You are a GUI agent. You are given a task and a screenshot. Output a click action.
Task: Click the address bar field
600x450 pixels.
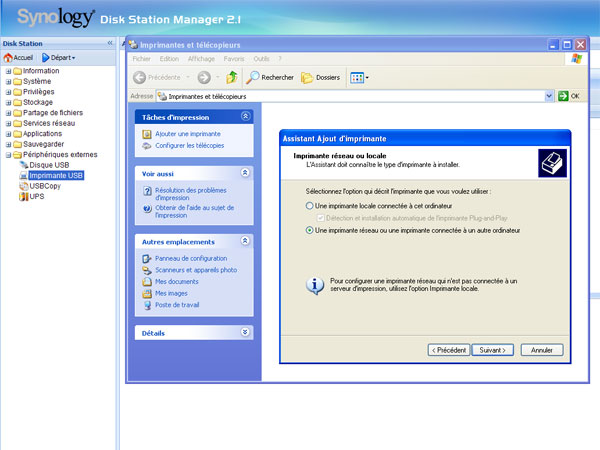click(x=350, y=96)
